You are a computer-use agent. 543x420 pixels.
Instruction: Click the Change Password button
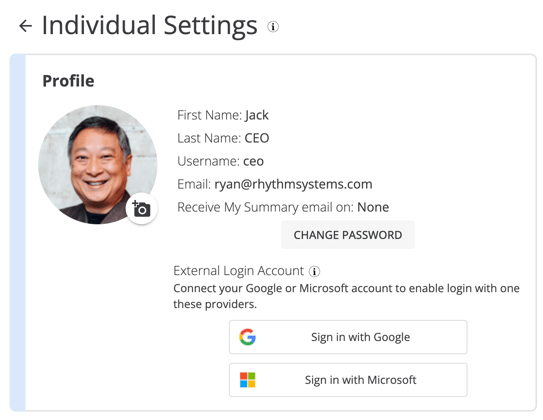tap(348, 235)
